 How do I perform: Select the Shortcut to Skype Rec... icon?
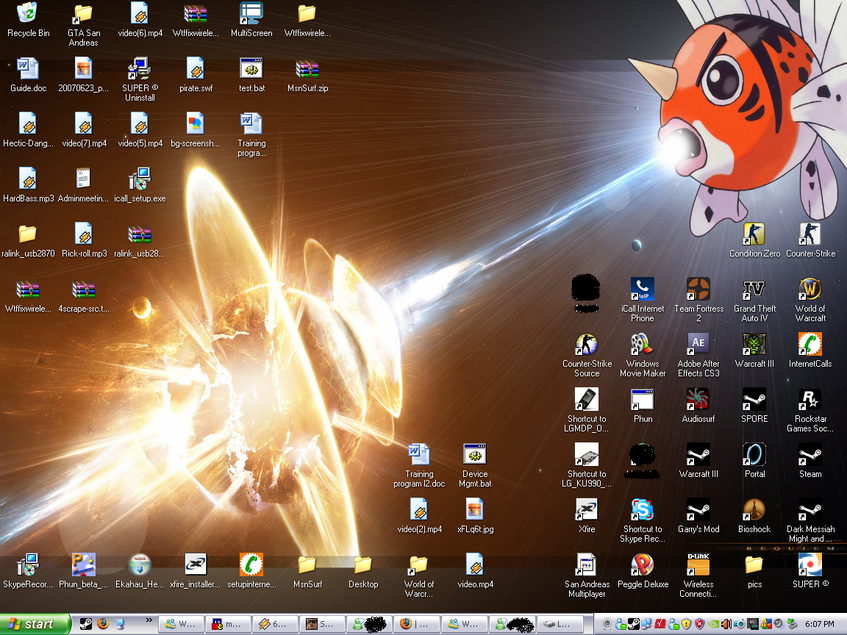coord(642,520)
